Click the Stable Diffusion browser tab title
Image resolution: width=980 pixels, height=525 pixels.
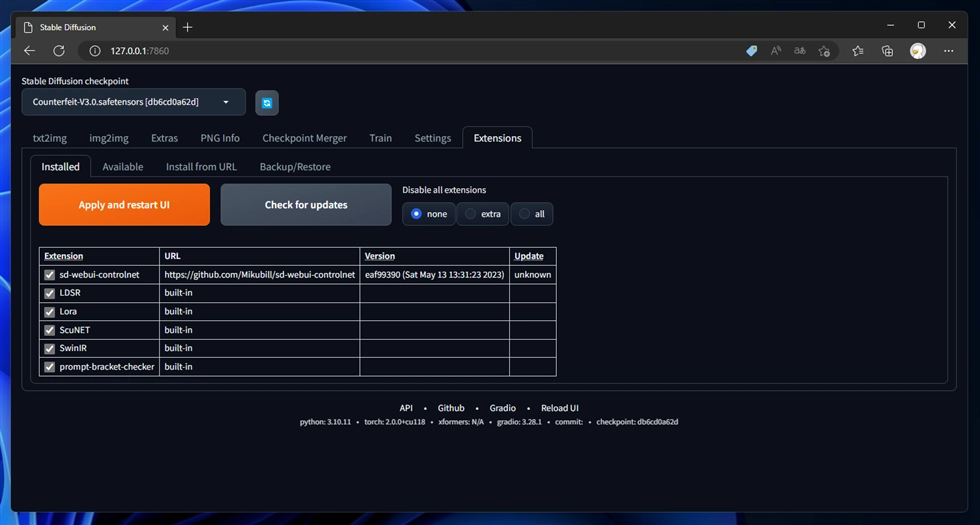(68, 28)
